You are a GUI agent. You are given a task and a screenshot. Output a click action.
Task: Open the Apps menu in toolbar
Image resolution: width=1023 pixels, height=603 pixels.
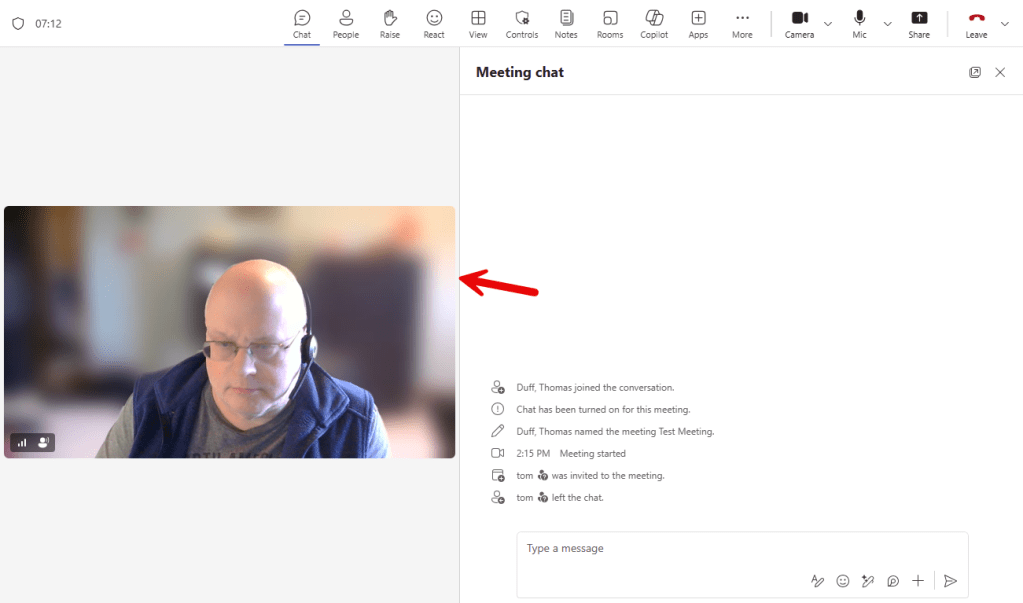(x=698, y=23)
